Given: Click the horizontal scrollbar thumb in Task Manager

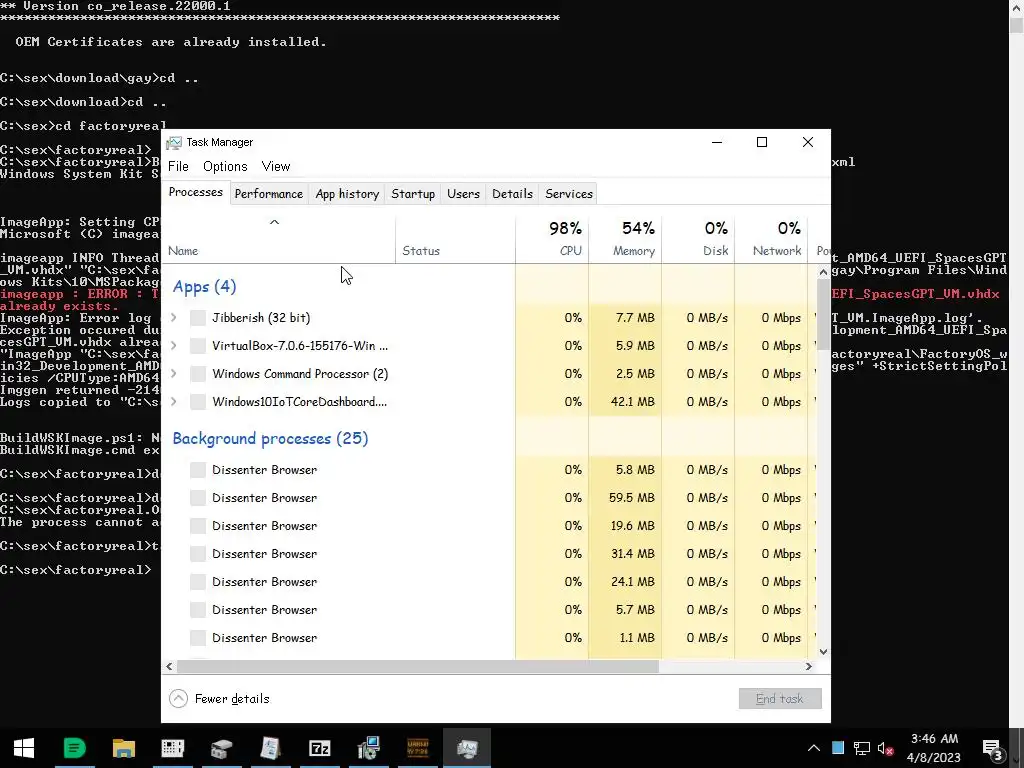Looking at the screenshot, I should pos(418,667).
